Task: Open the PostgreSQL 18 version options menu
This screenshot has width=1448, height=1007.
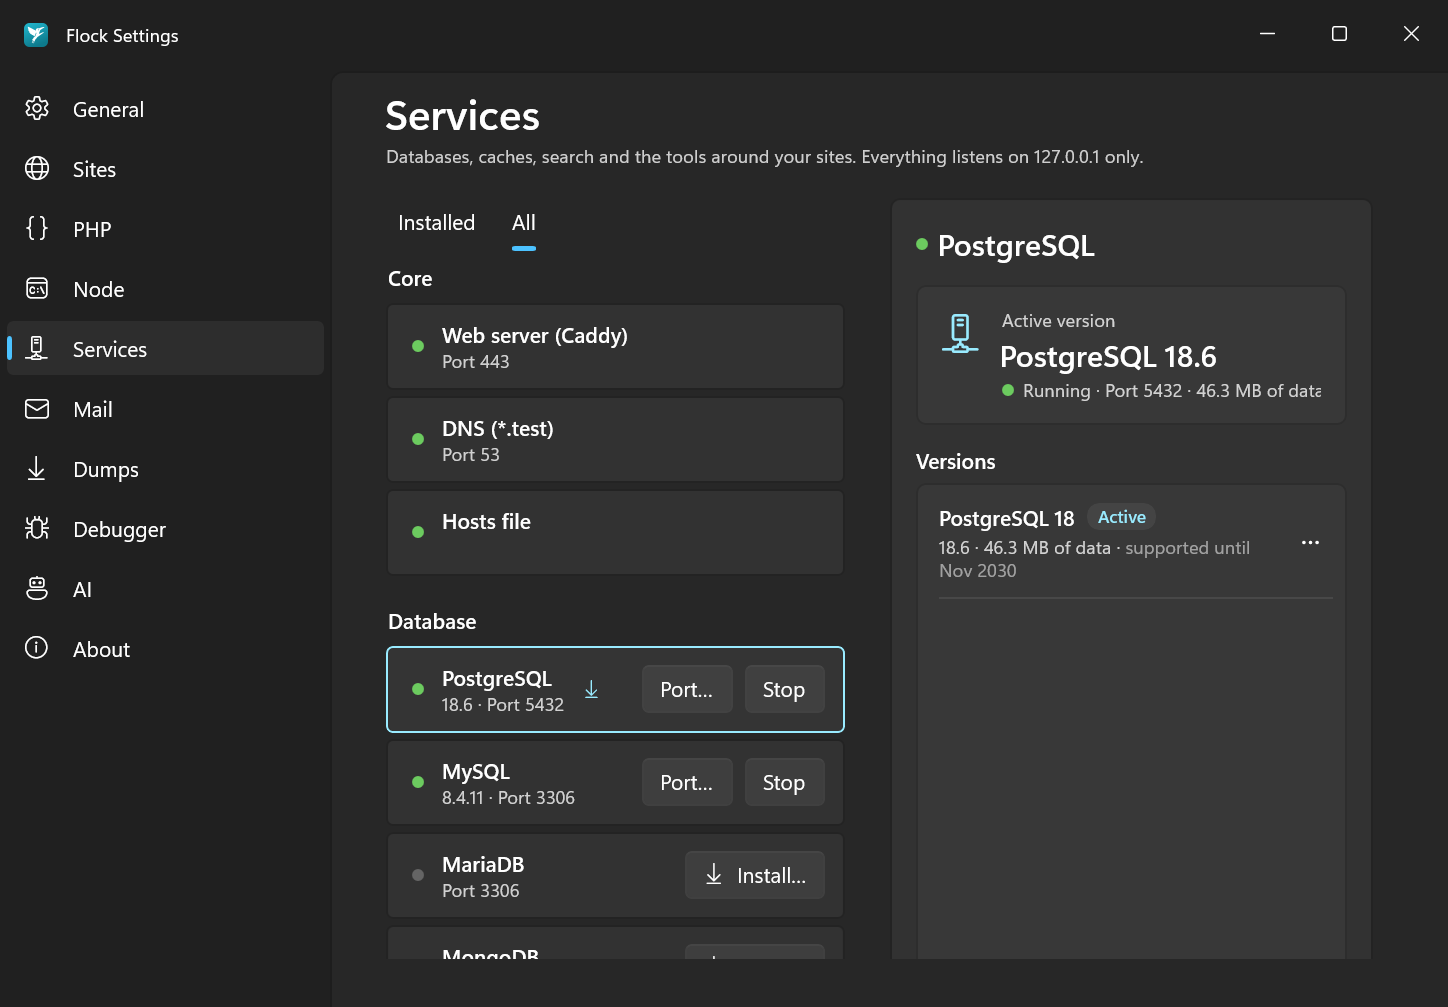Action: pyautogui.click(x=1310, y=543)
